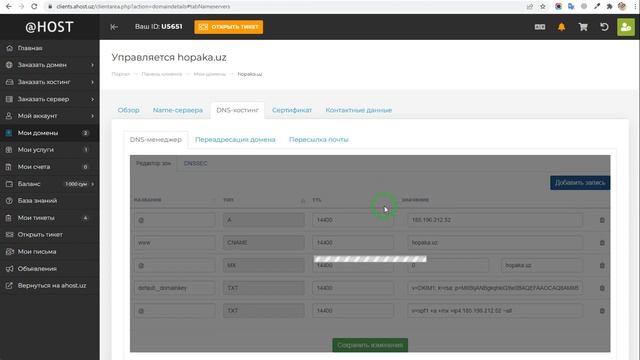Click the @HOST logo
The width and height of the screenshot is (640, 360).
pos(49,27)
